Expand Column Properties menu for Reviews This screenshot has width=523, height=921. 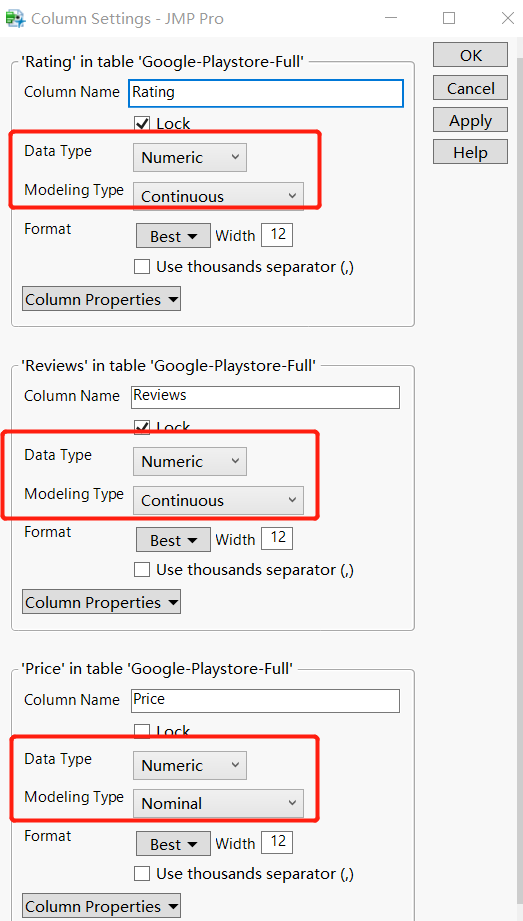pyautogui.click(x=101, y=602)
